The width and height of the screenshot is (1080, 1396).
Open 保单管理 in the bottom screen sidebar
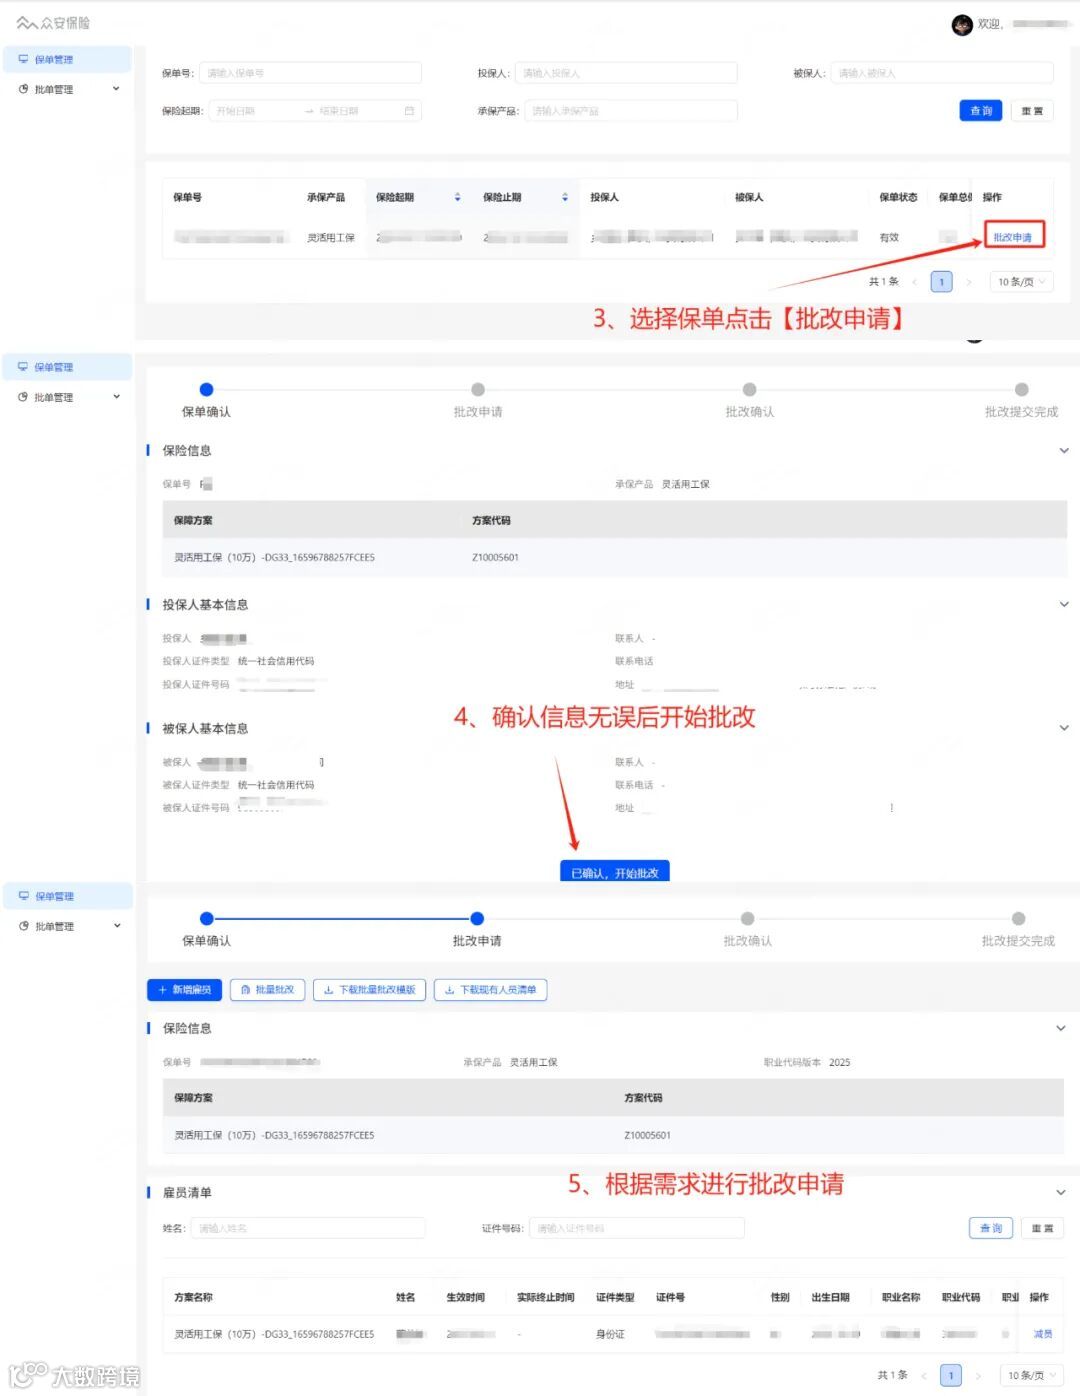(x=67, y=896)
